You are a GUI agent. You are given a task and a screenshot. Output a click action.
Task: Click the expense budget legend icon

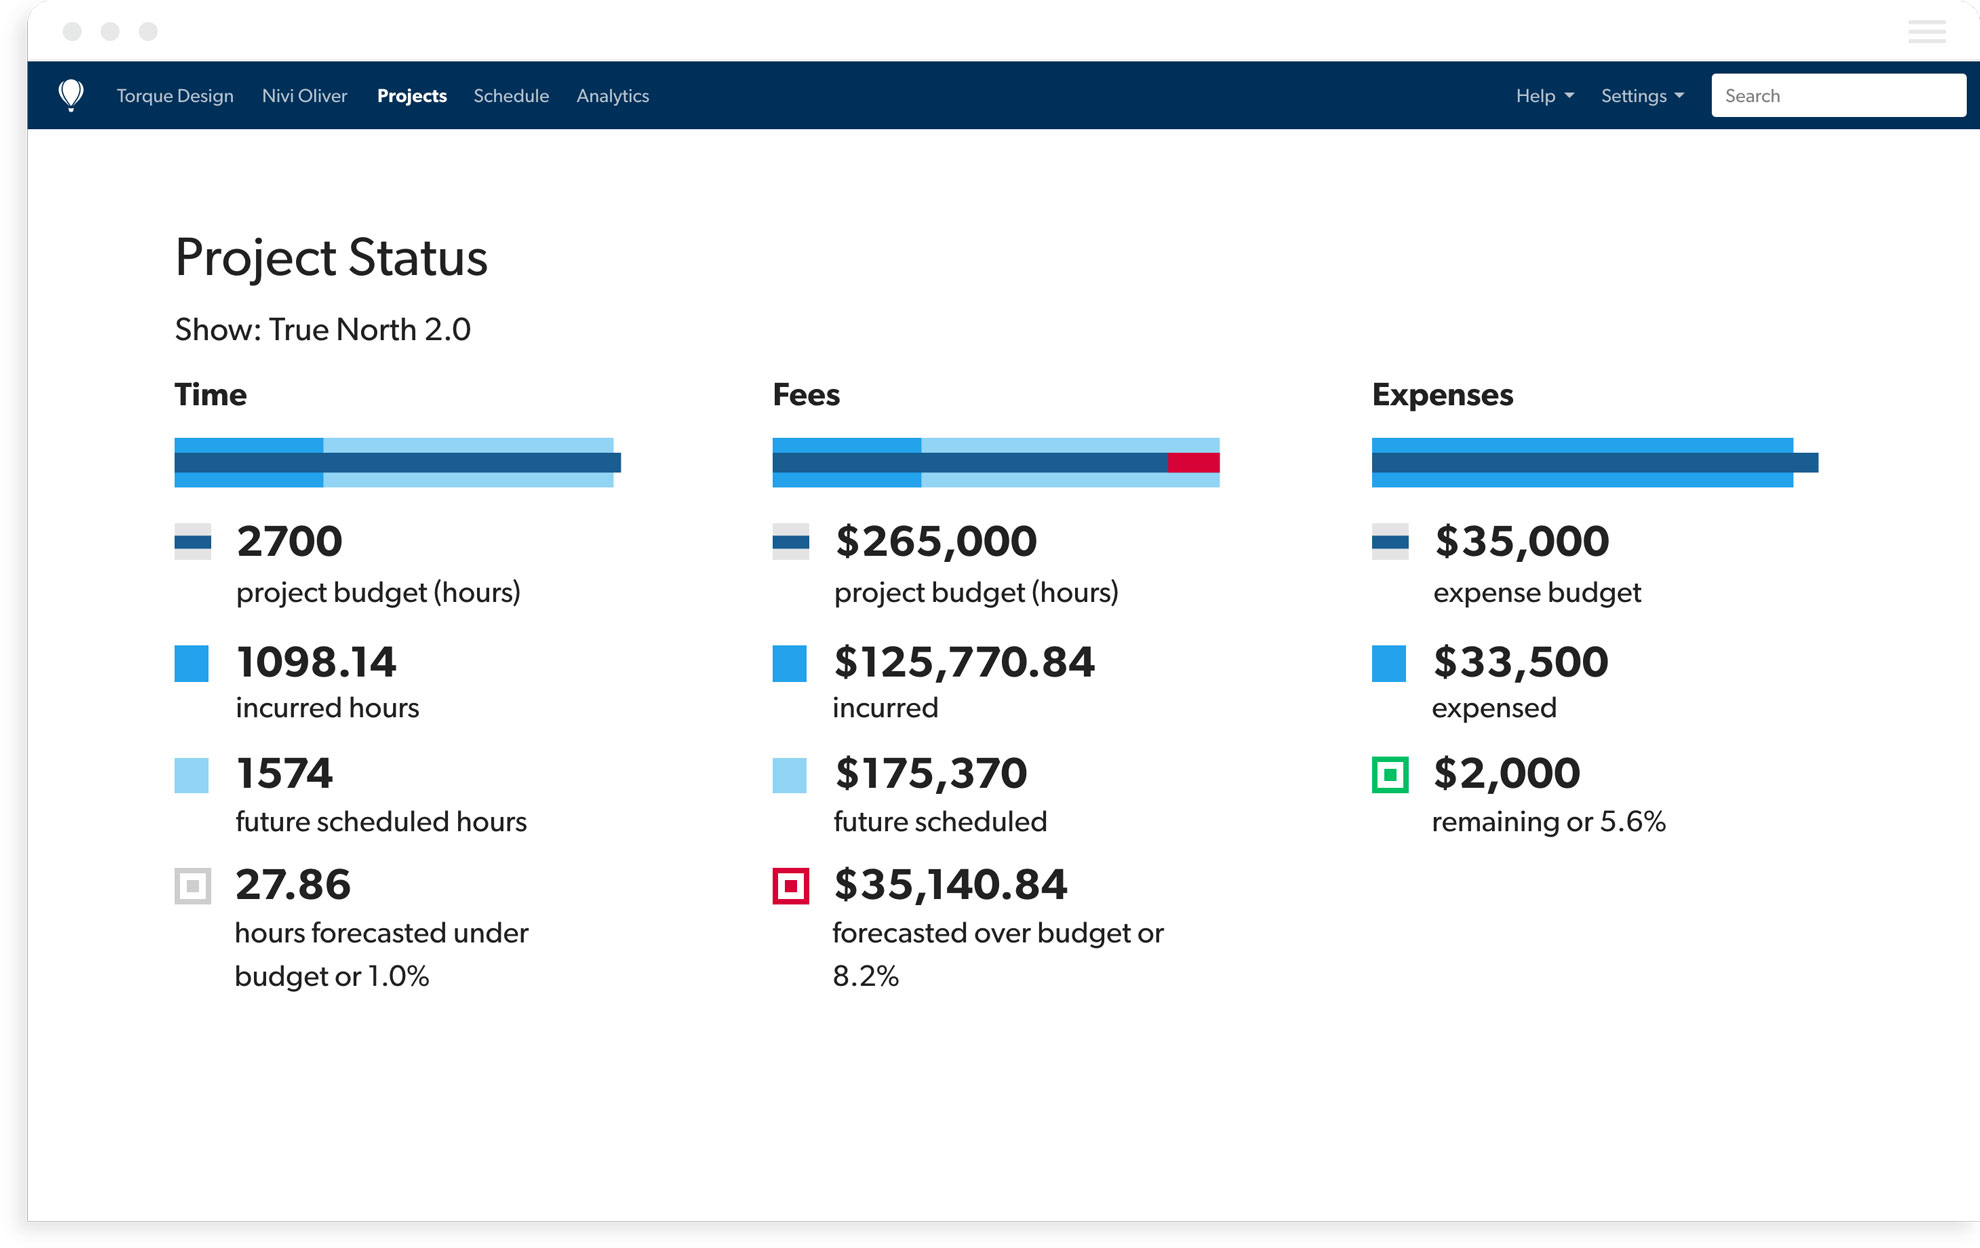point(1390,541)
